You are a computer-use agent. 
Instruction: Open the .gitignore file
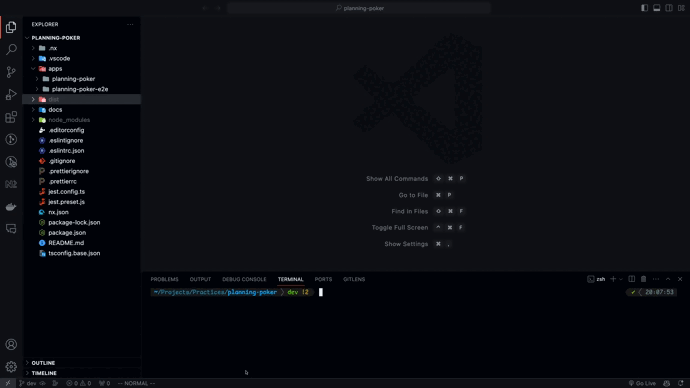[x=82, y=161]
